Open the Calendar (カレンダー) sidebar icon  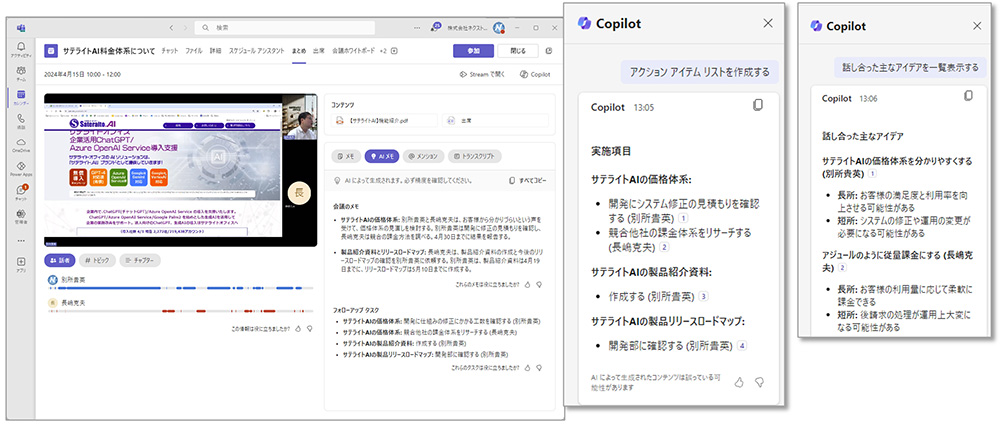tap(22, 96)
